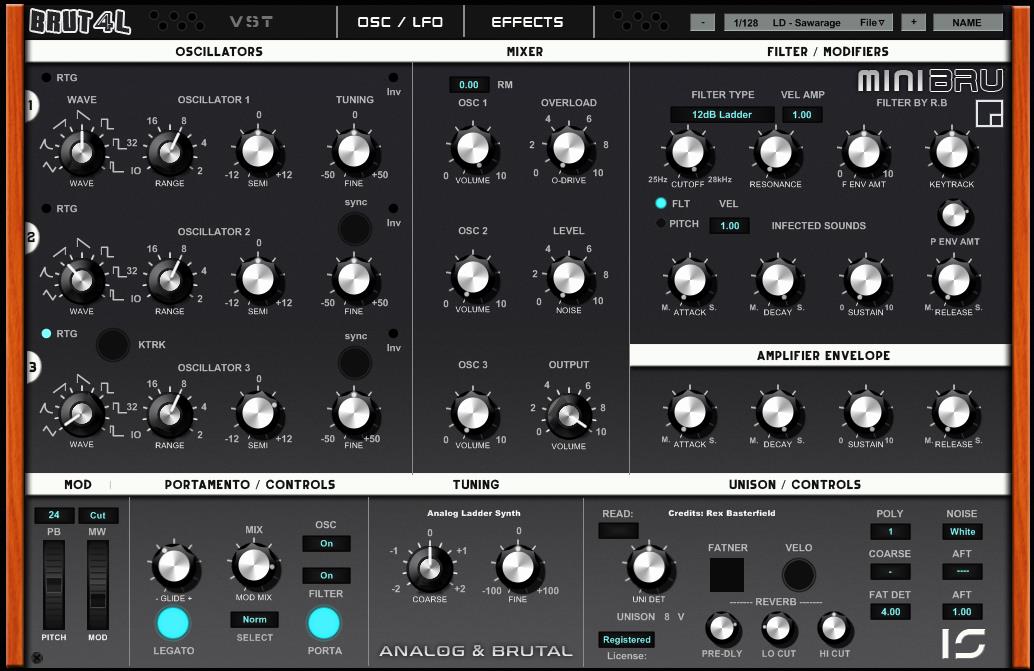Open the MW Cut destination selector
This screenshot has height=671, width=1034.
click(x=98, y=515)
